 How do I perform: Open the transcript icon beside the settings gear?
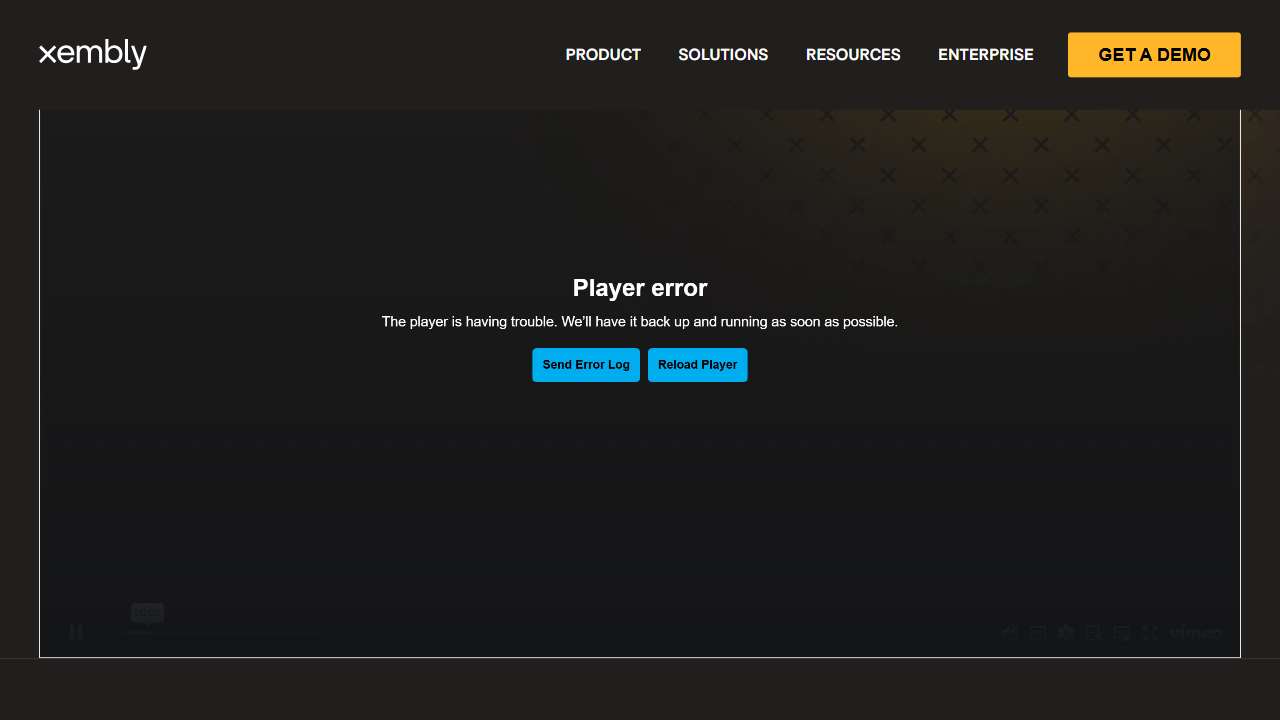tap(1094, 632)
